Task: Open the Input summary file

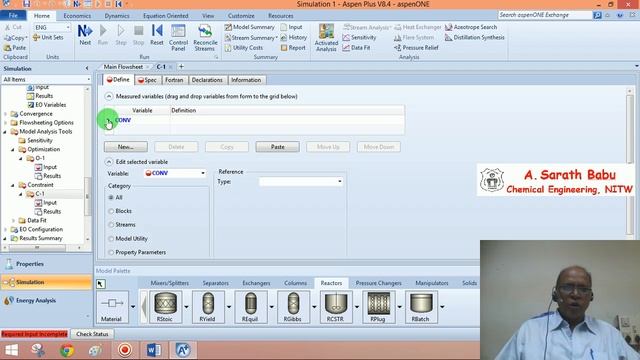Action: tap(291, 27)
